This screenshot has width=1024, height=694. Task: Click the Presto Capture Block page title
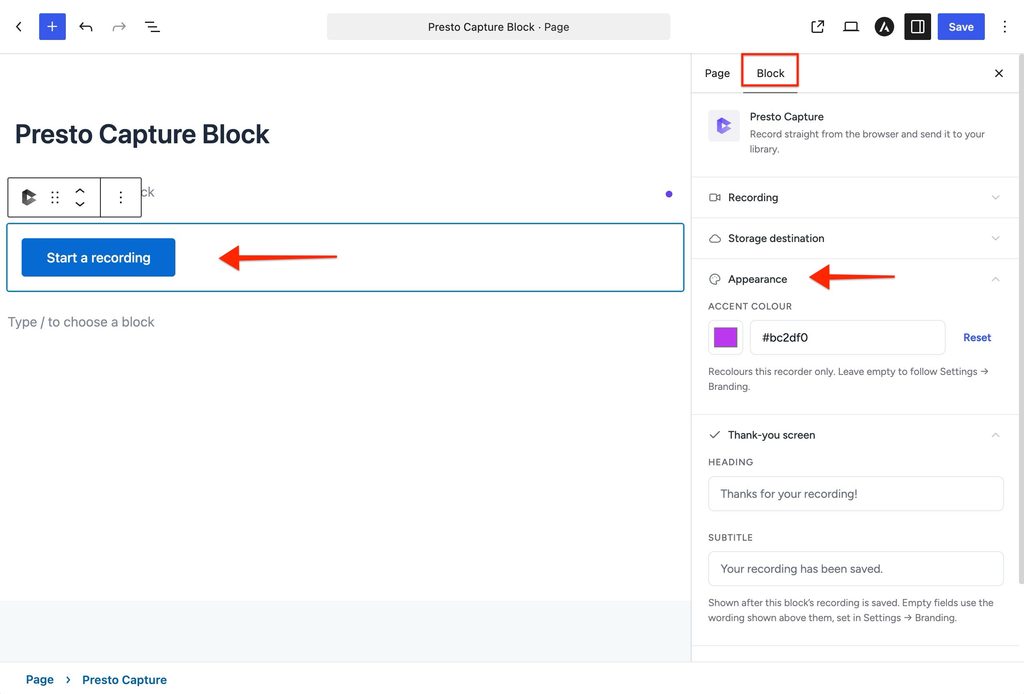[x=142, y=134]
